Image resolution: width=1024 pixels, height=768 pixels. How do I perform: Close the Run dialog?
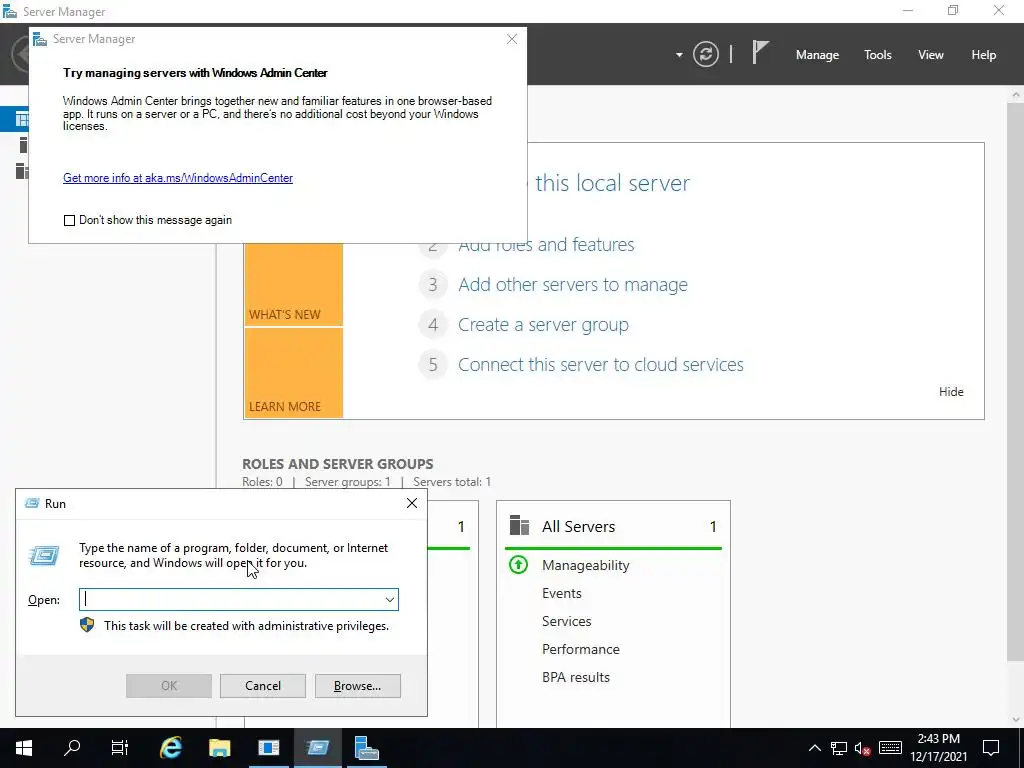411,503
